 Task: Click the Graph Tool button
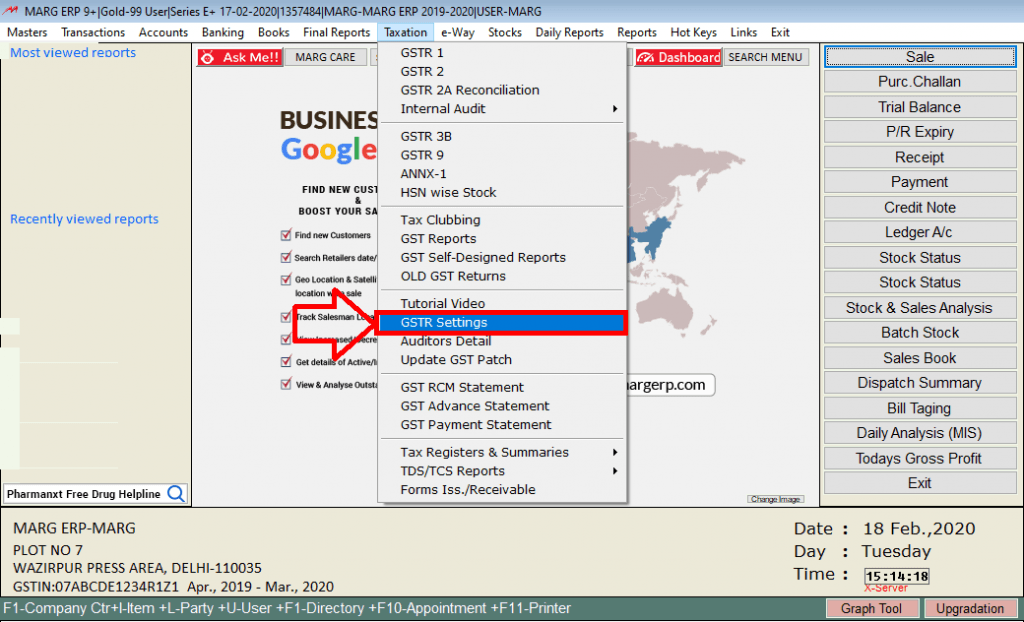click(x=871, y=608)
